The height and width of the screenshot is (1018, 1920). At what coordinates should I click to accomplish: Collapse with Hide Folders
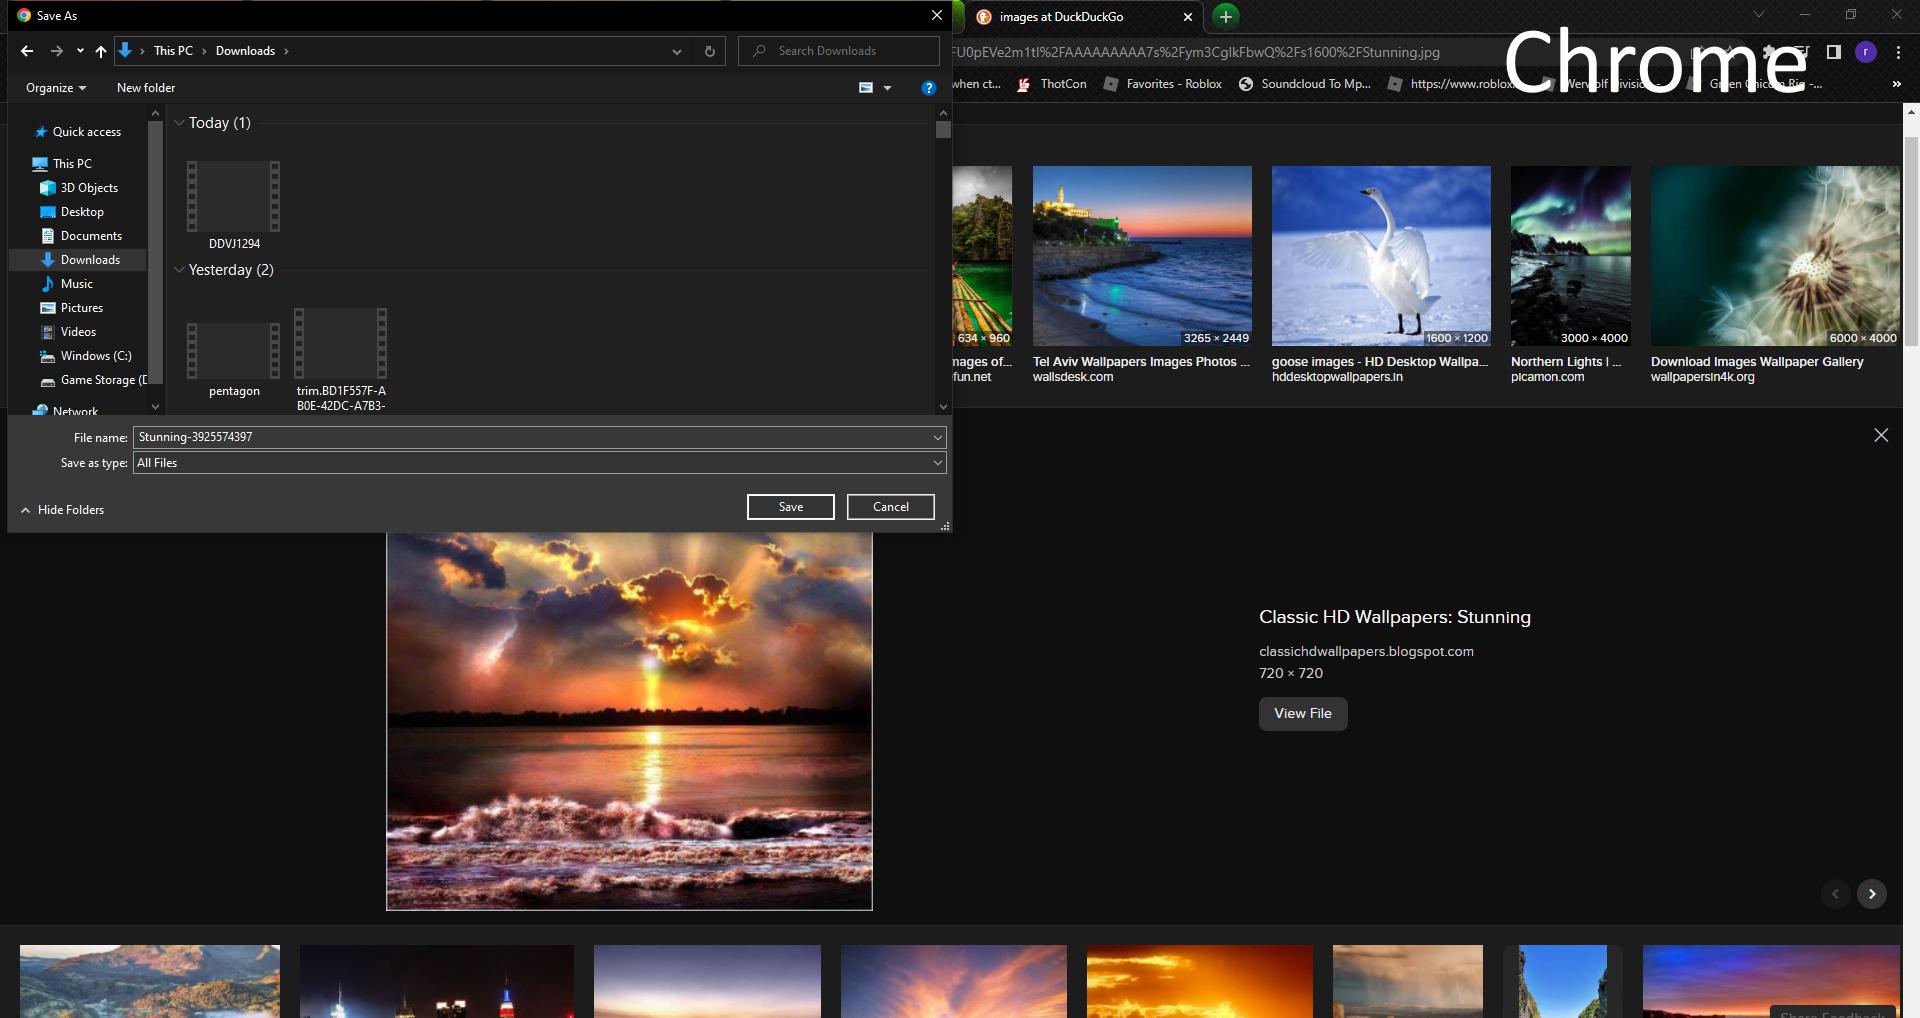(62, 510)
